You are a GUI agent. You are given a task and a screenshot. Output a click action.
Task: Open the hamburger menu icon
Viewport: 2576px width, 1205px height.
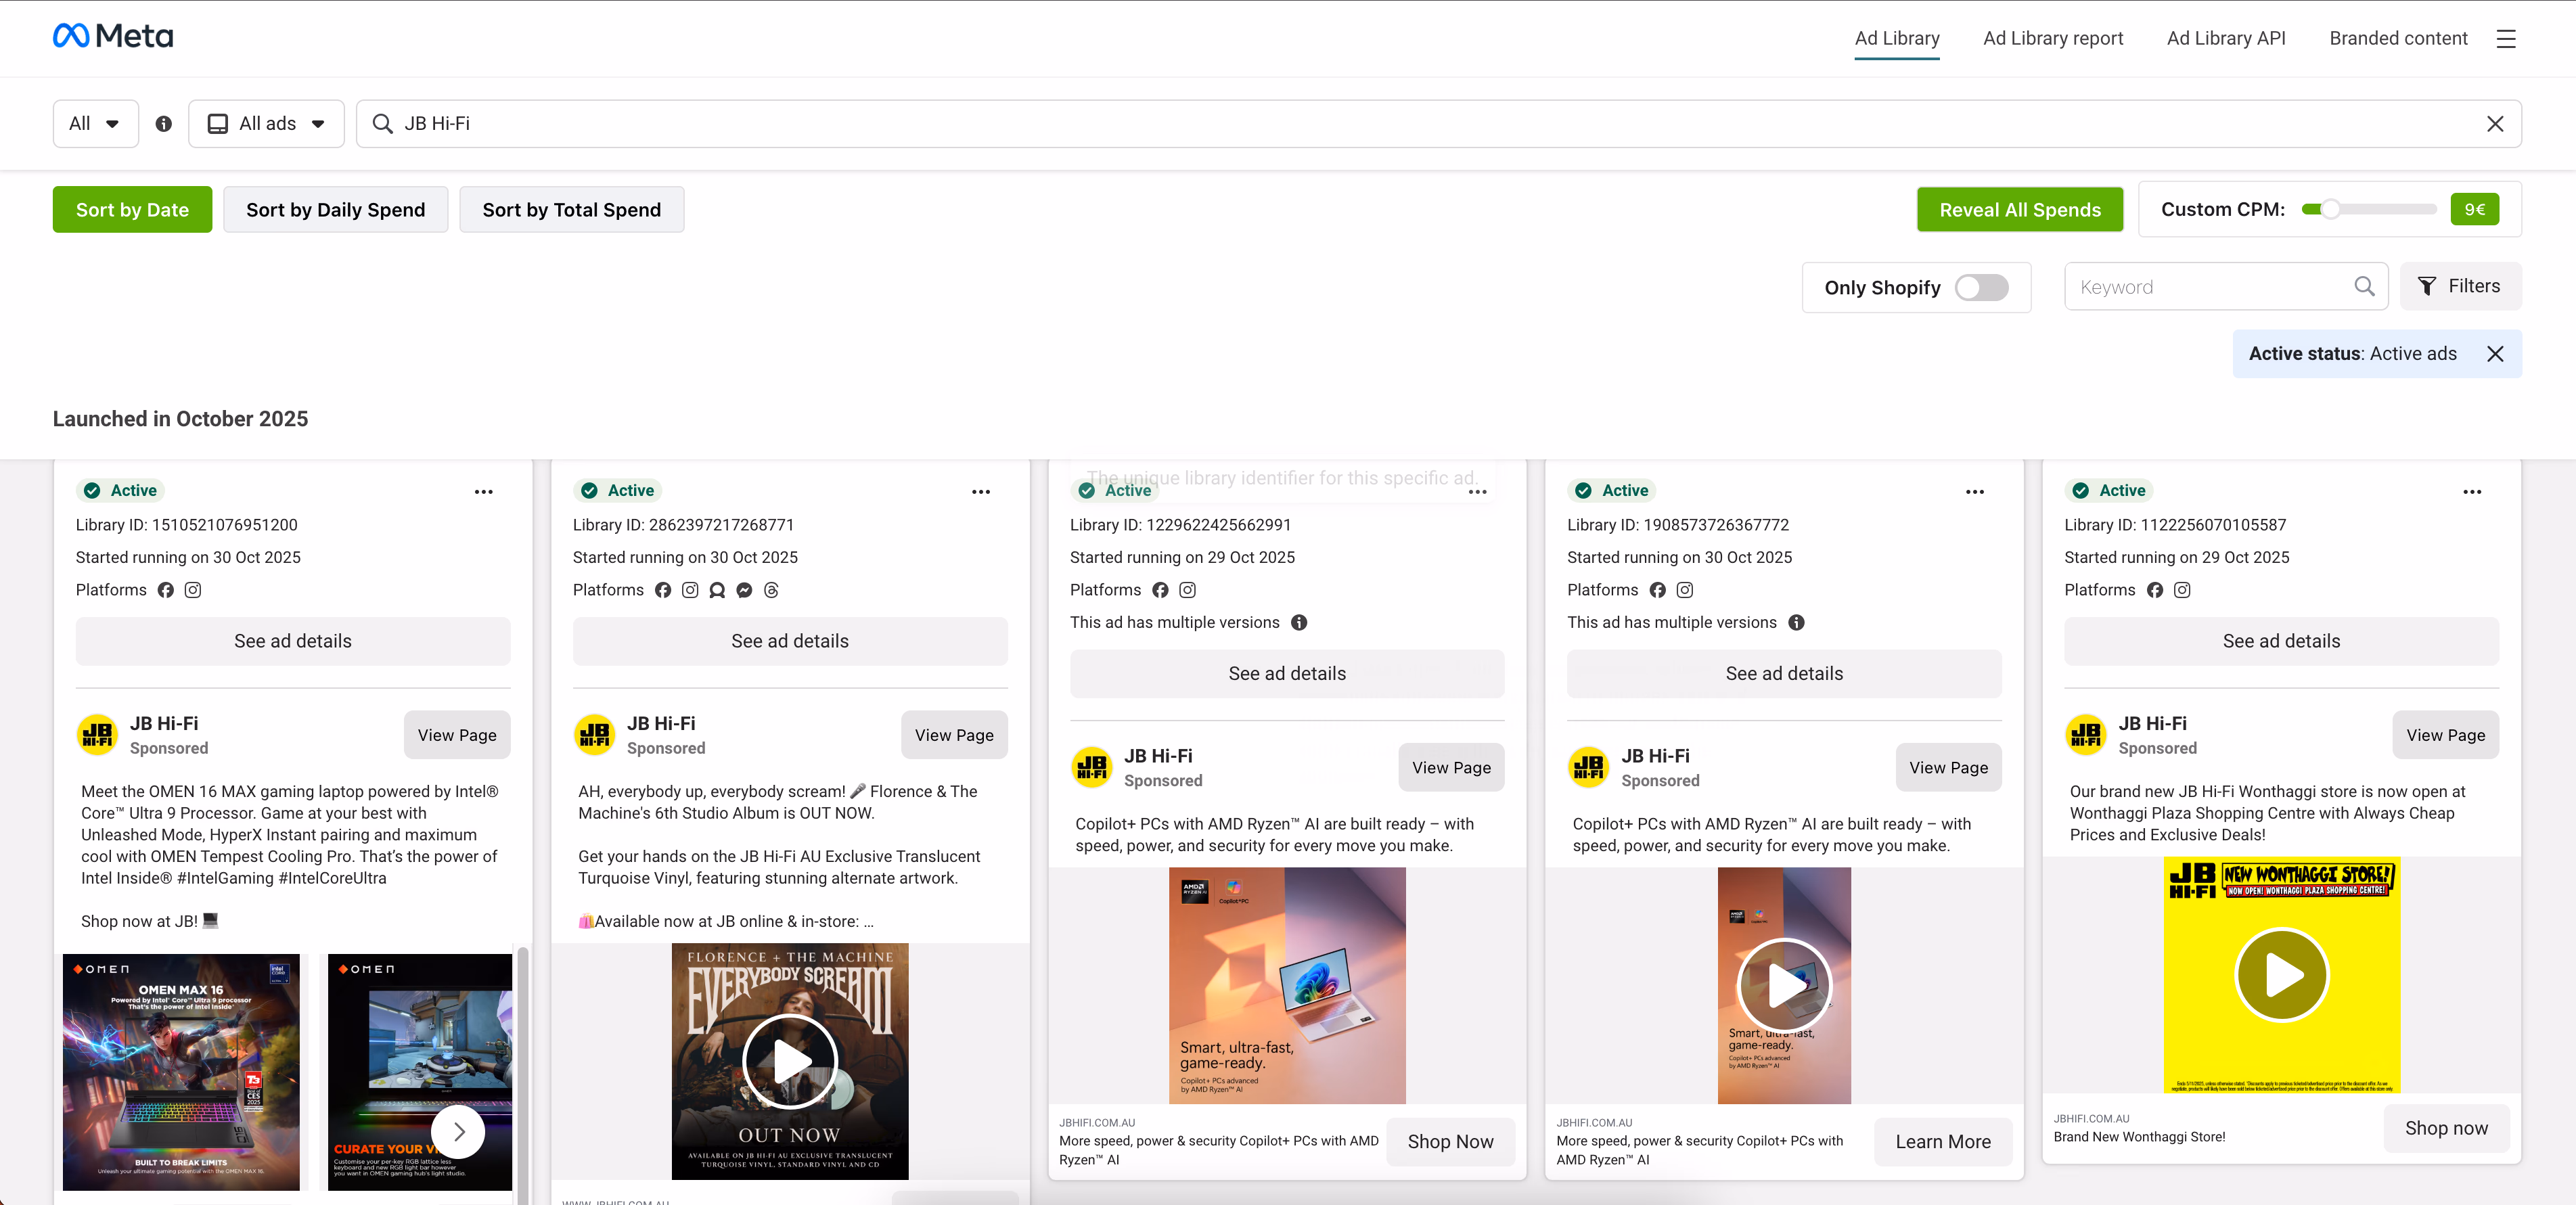pyautogui.click(x=2505, y=39)
